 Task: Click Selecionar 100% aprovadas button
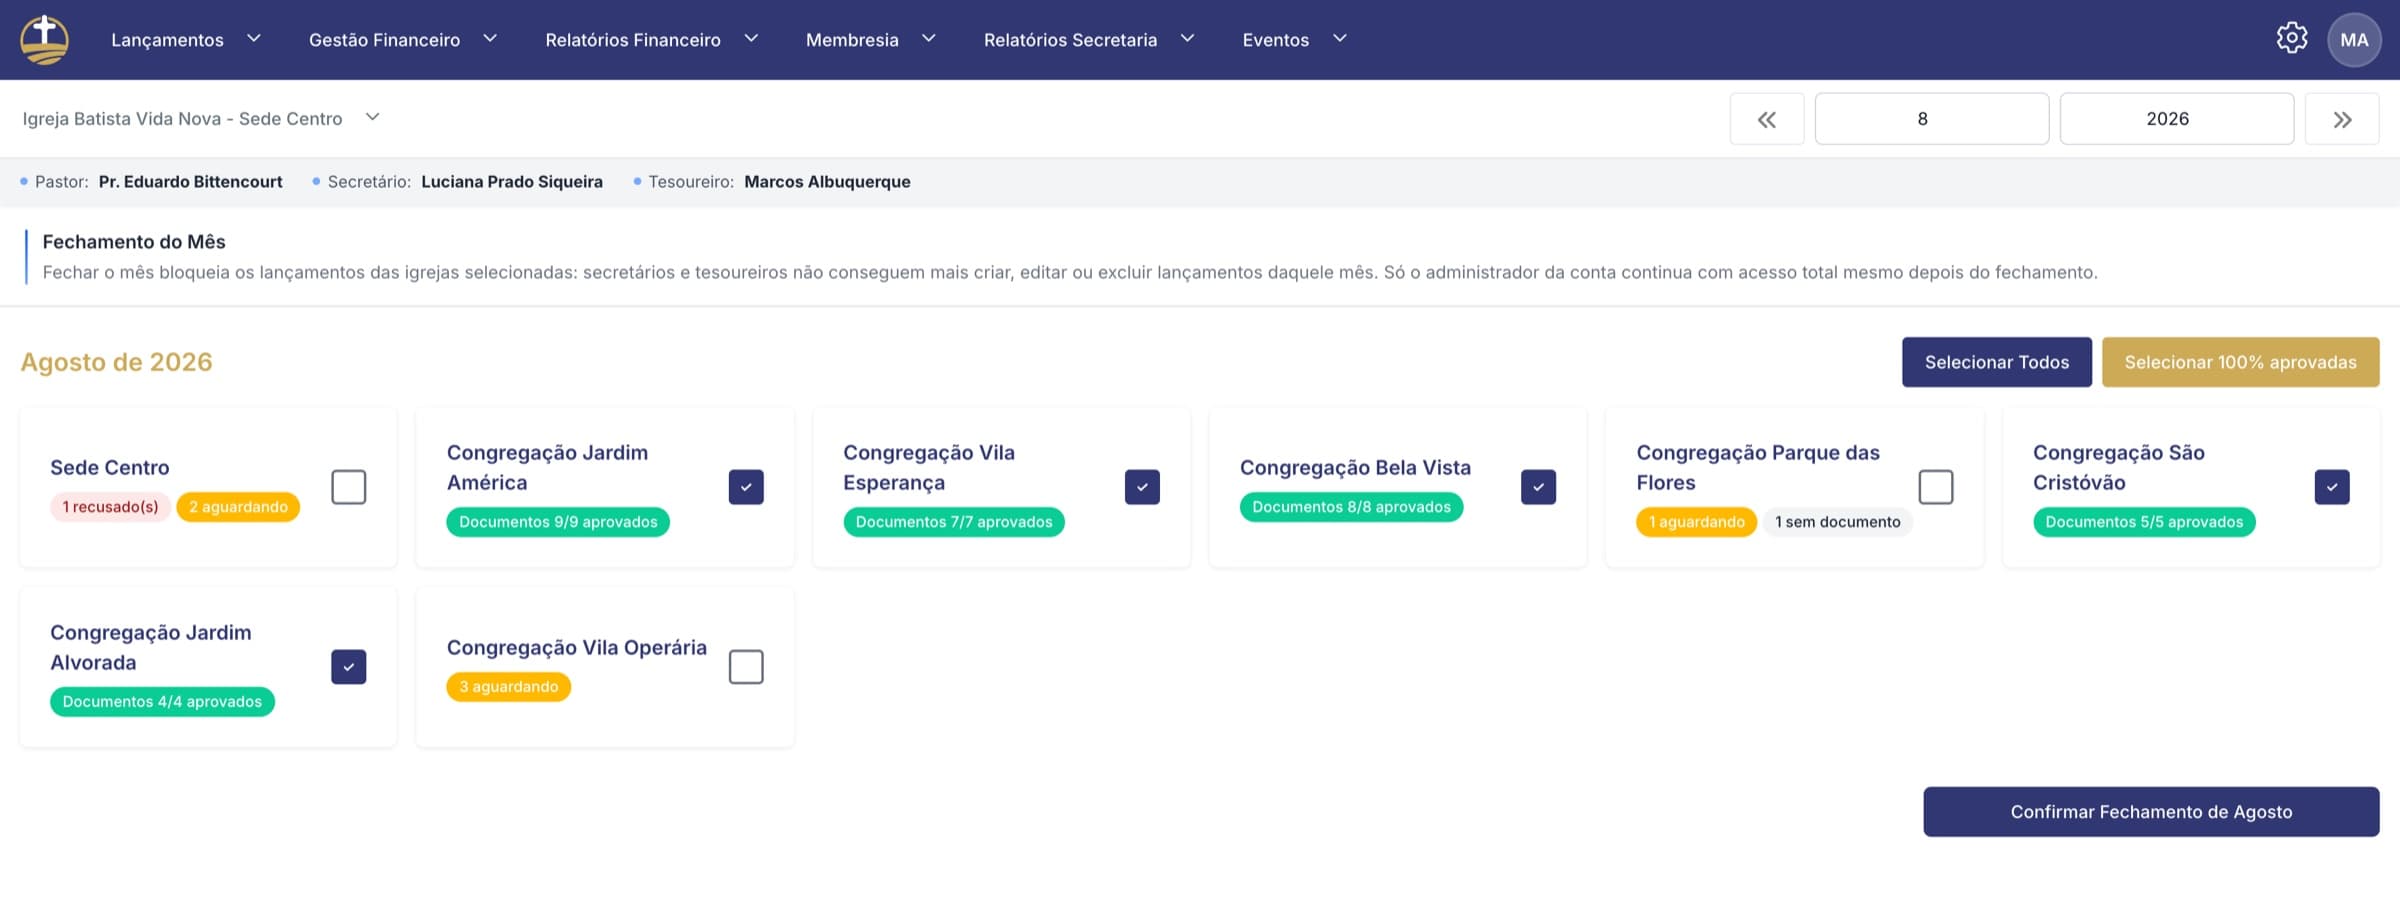pos(2240,362)
